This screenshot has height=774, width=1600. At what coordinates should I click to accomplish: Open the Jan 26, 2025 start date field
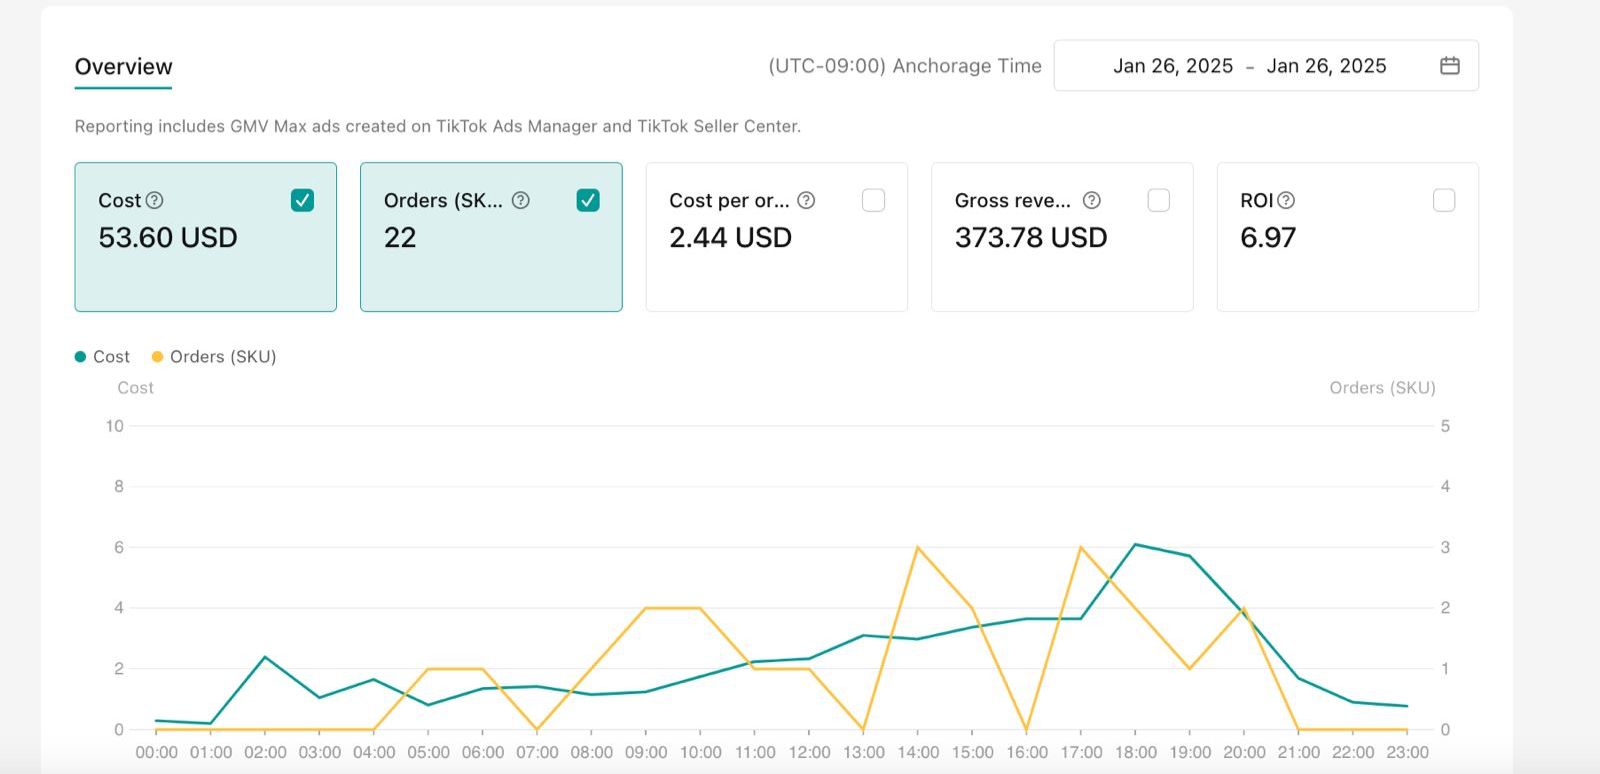pyautogui.click(x=1173, y=66)
